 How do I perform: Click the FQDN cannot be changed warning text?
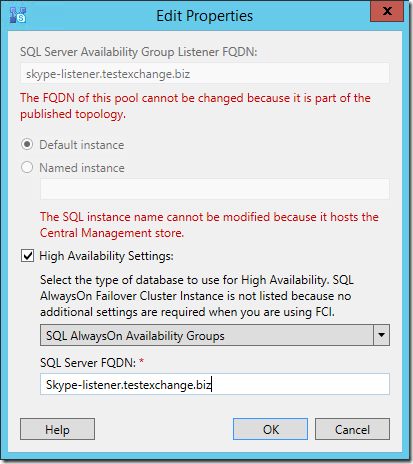pyautogui.click(x=195, y=106)
